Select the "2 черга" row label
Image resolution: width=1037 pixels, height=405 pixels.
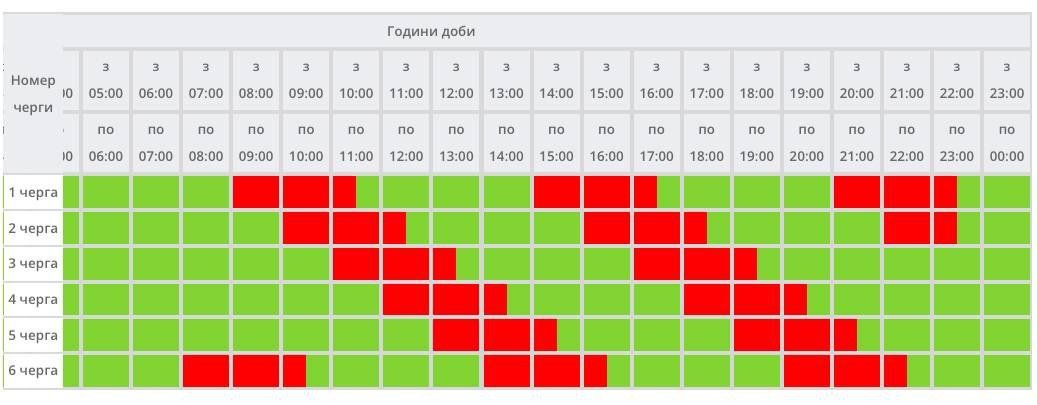click(x=33, y=228)
